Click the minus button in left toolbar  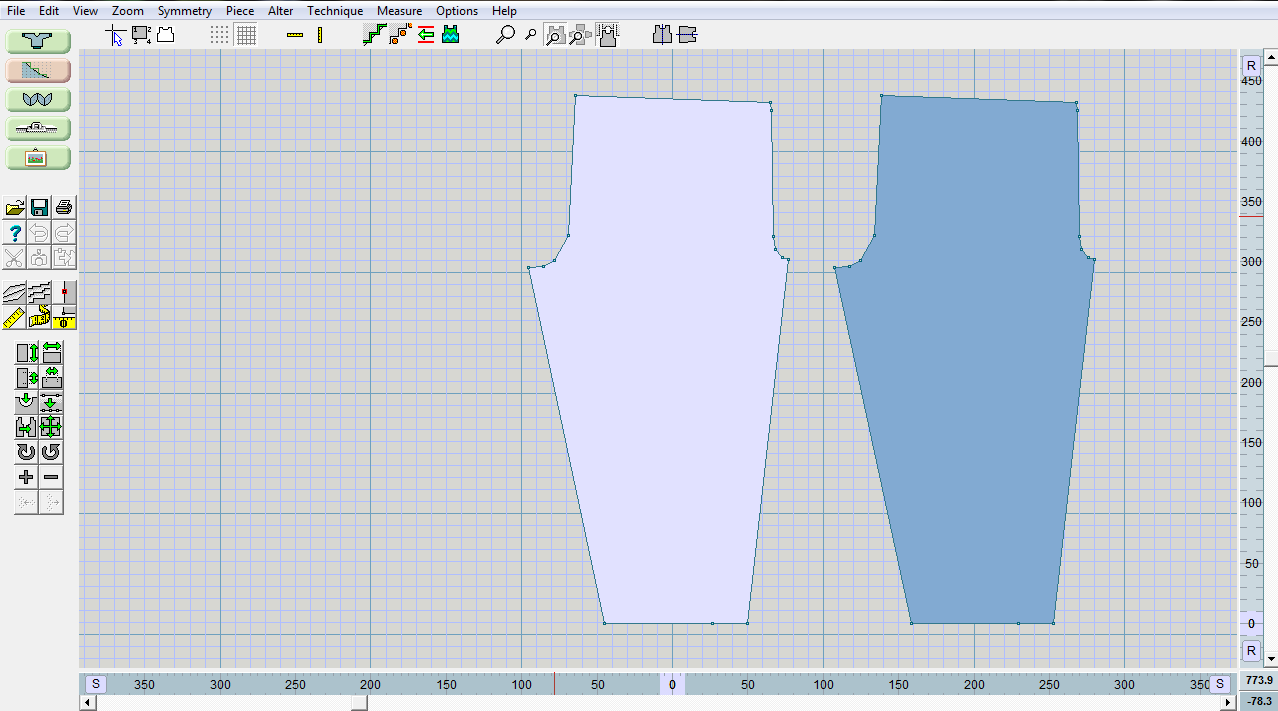tap(52, 477)
